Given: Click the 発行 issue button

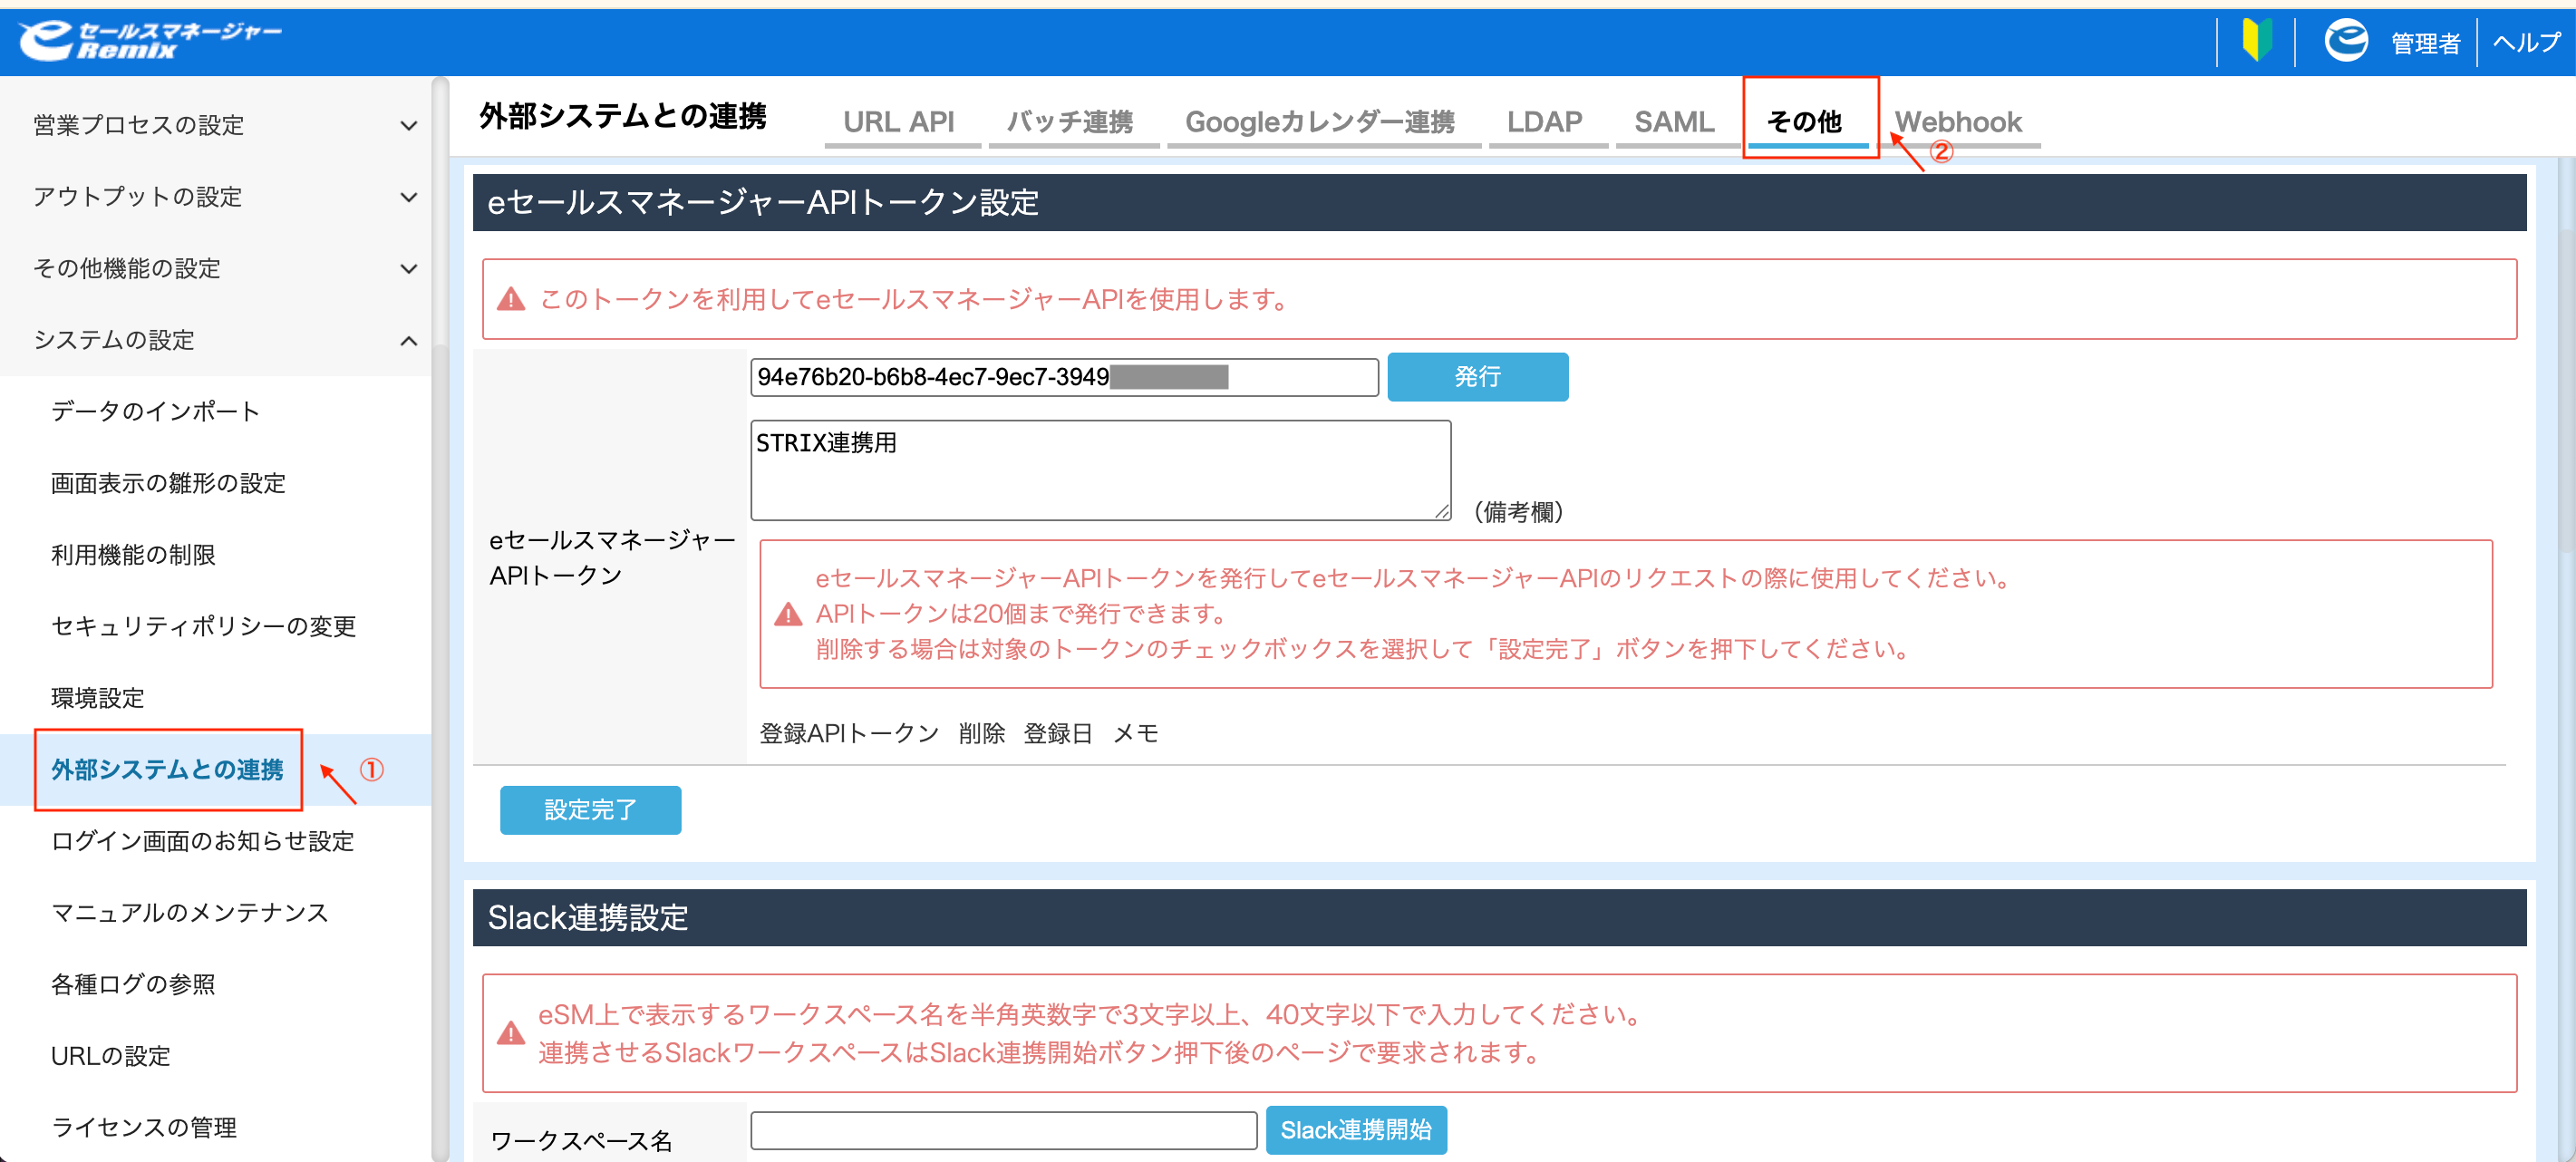Looking at the screenshot, I should (1477, 377).
